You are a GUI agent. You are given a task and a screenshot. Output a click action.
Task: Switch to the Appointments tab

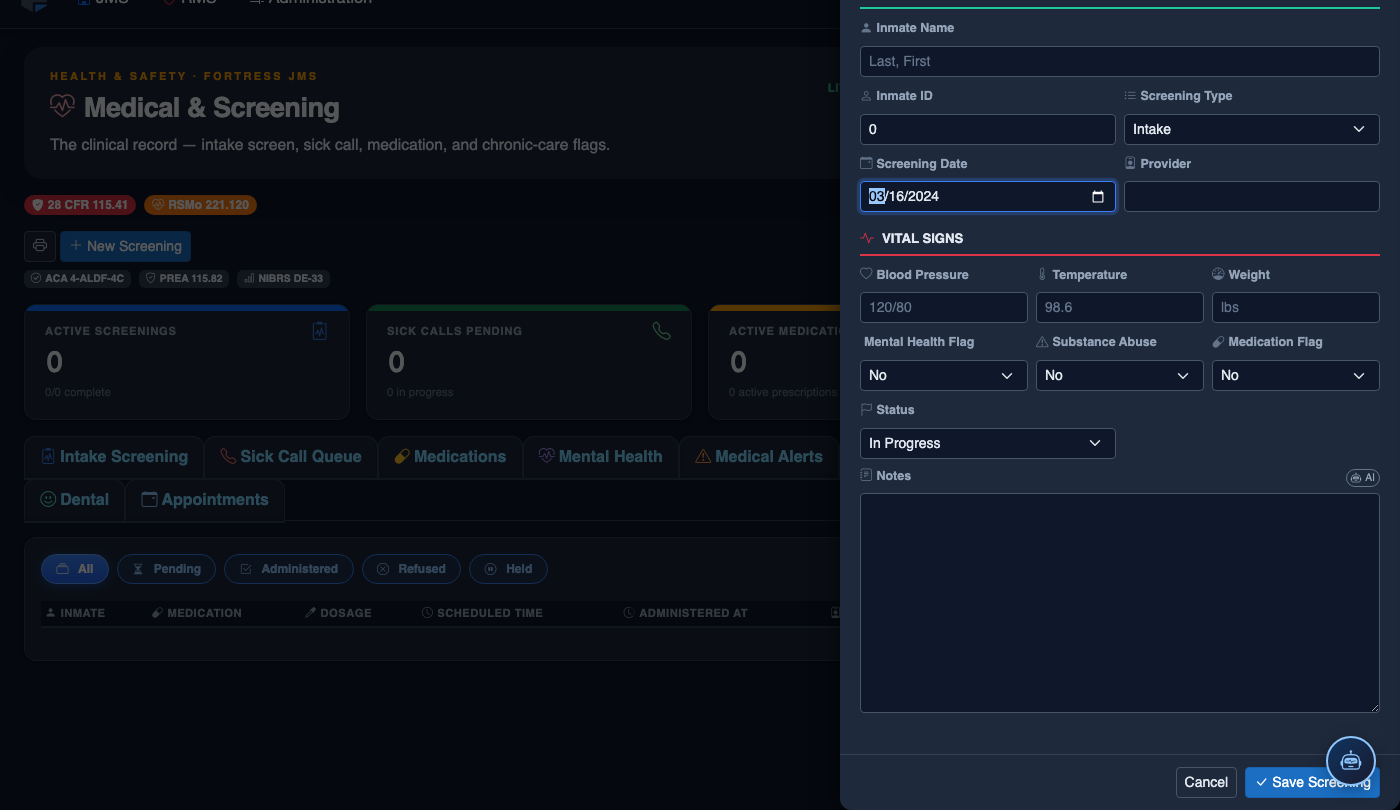205,500
